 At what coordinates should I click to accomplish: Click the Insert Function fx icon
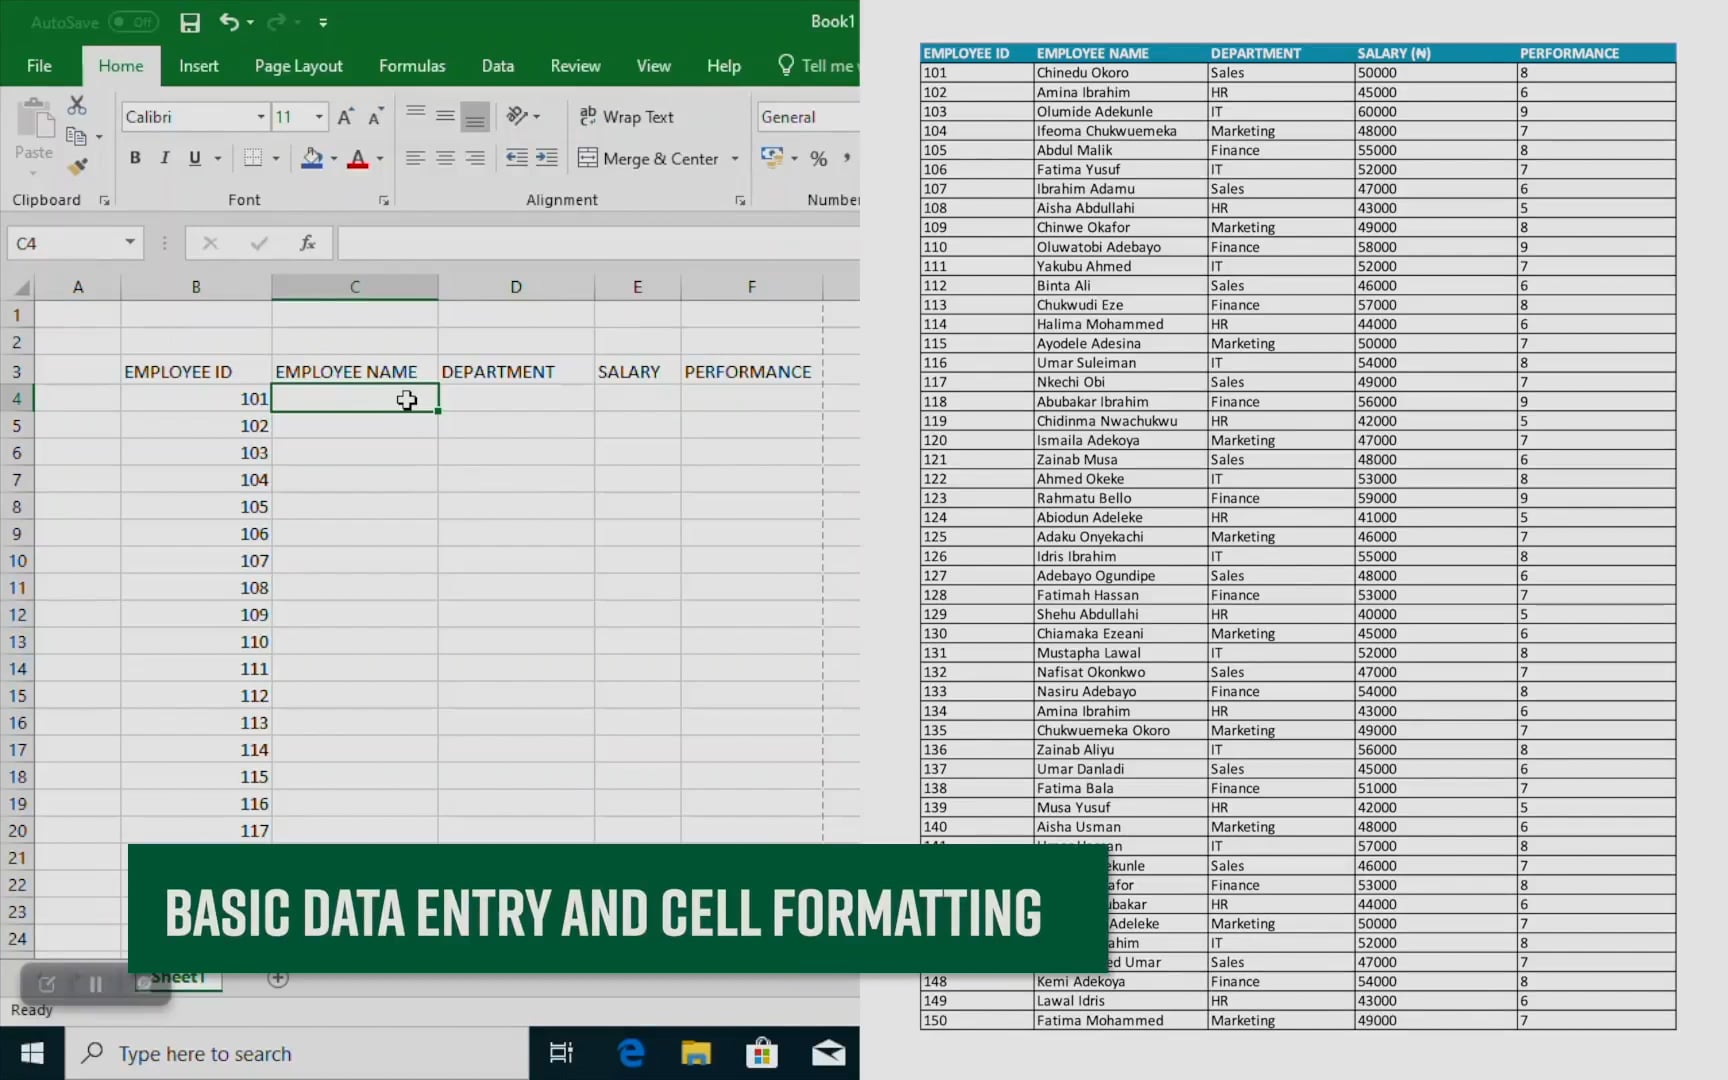point(308,243)
